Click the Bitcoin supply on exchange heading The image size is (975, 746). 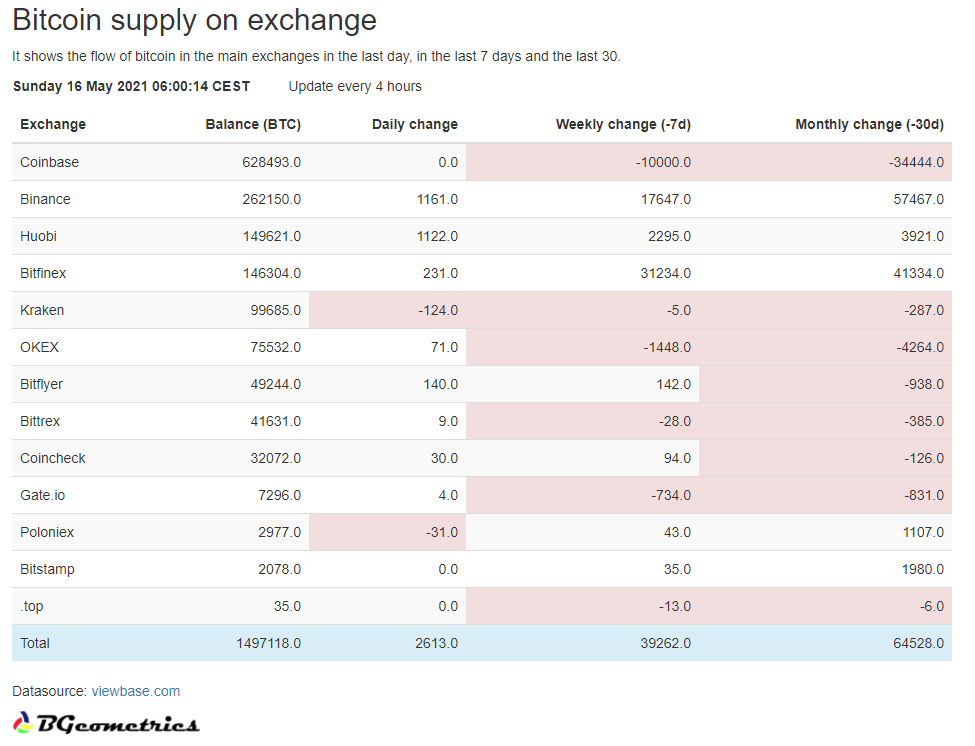(x=194, y=20)
